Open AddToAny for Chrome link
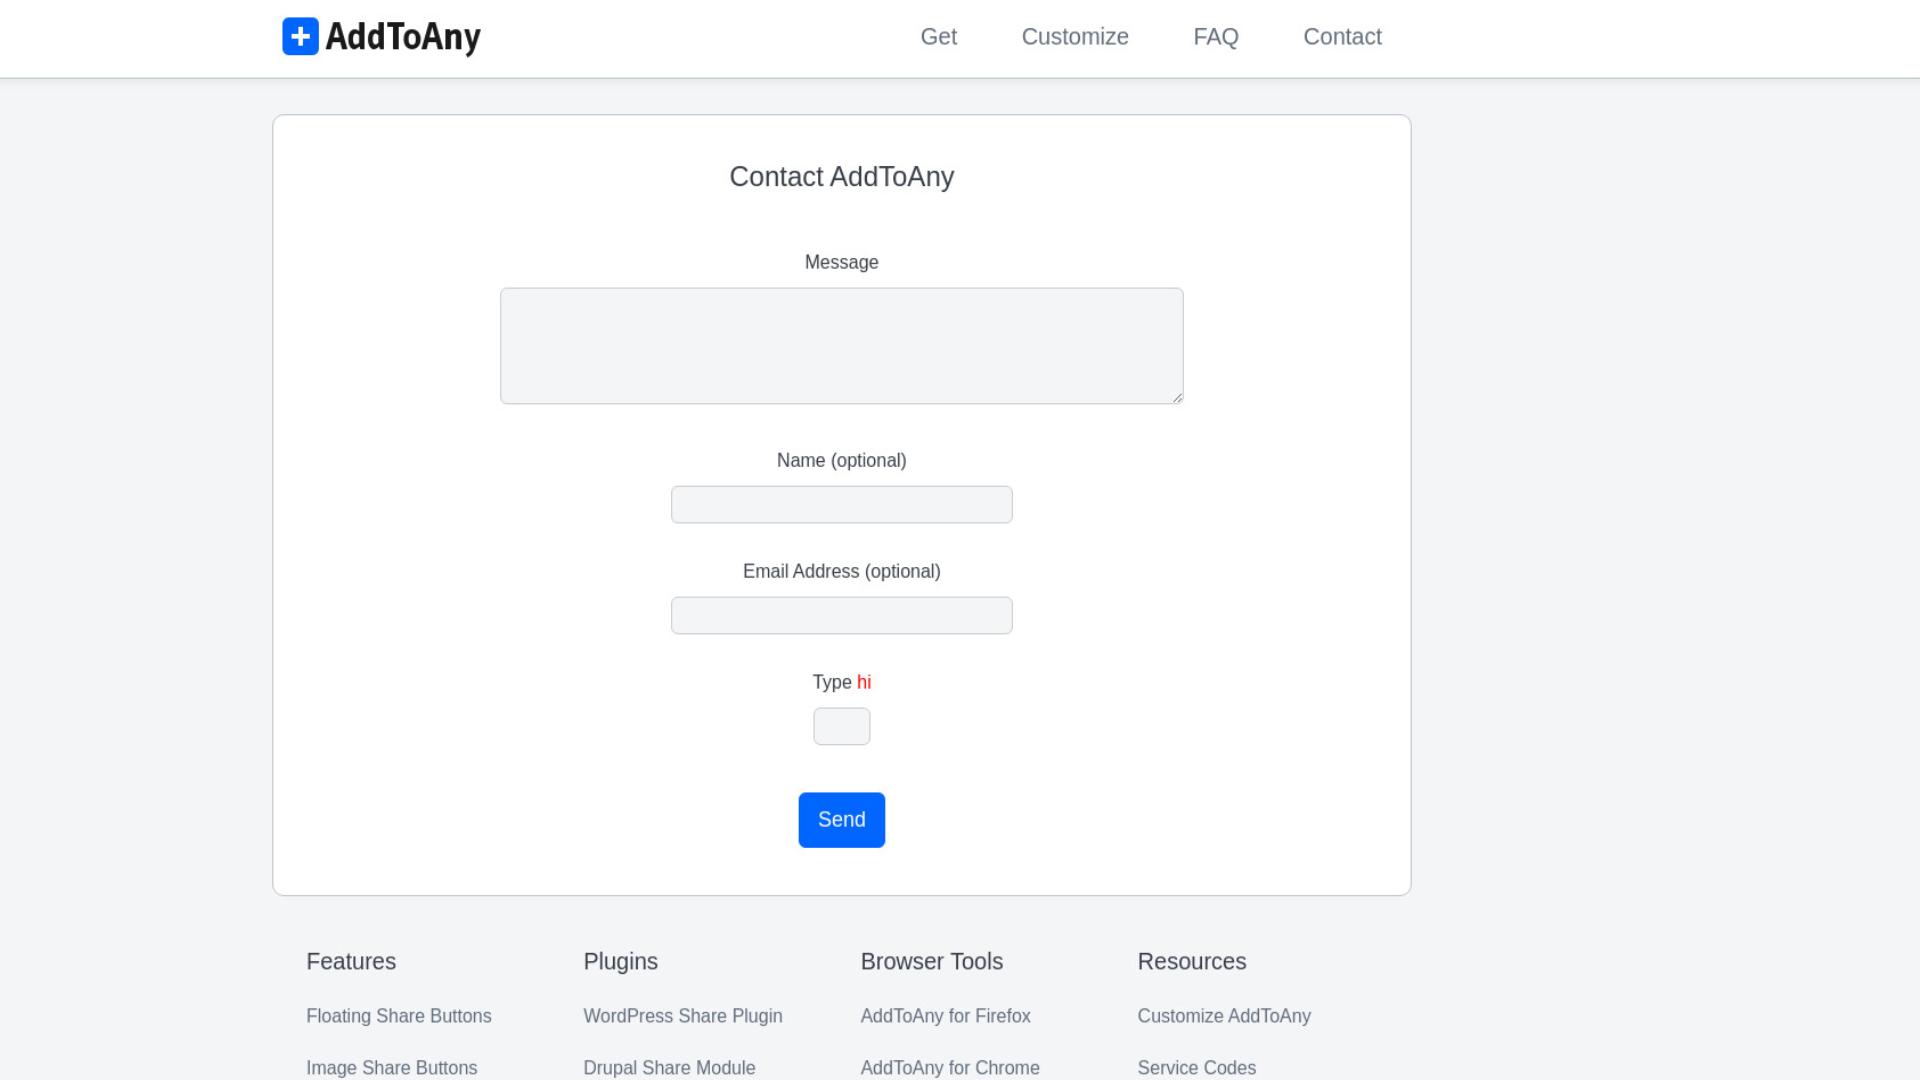Screen dimensions: 1920x1080 click(950, 1068)
